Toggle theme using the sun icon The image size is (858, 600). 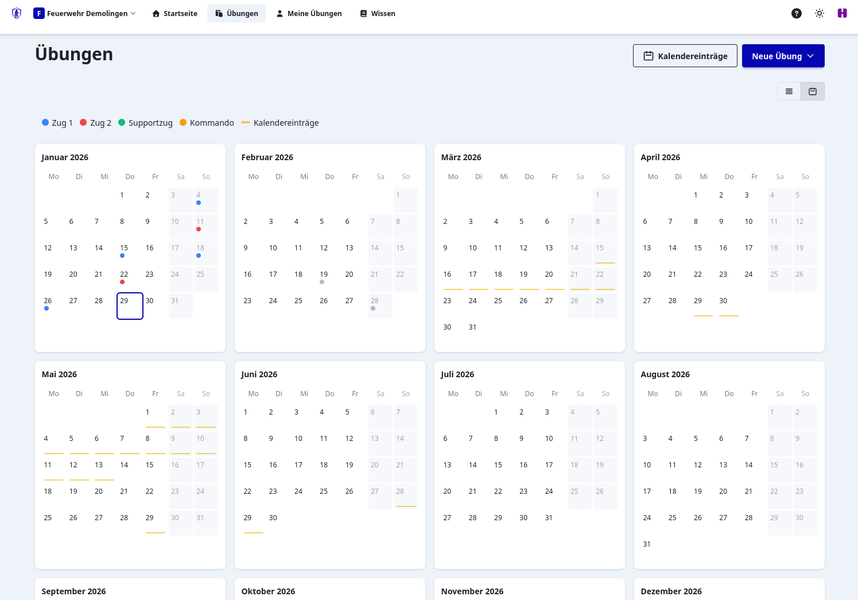820,13
